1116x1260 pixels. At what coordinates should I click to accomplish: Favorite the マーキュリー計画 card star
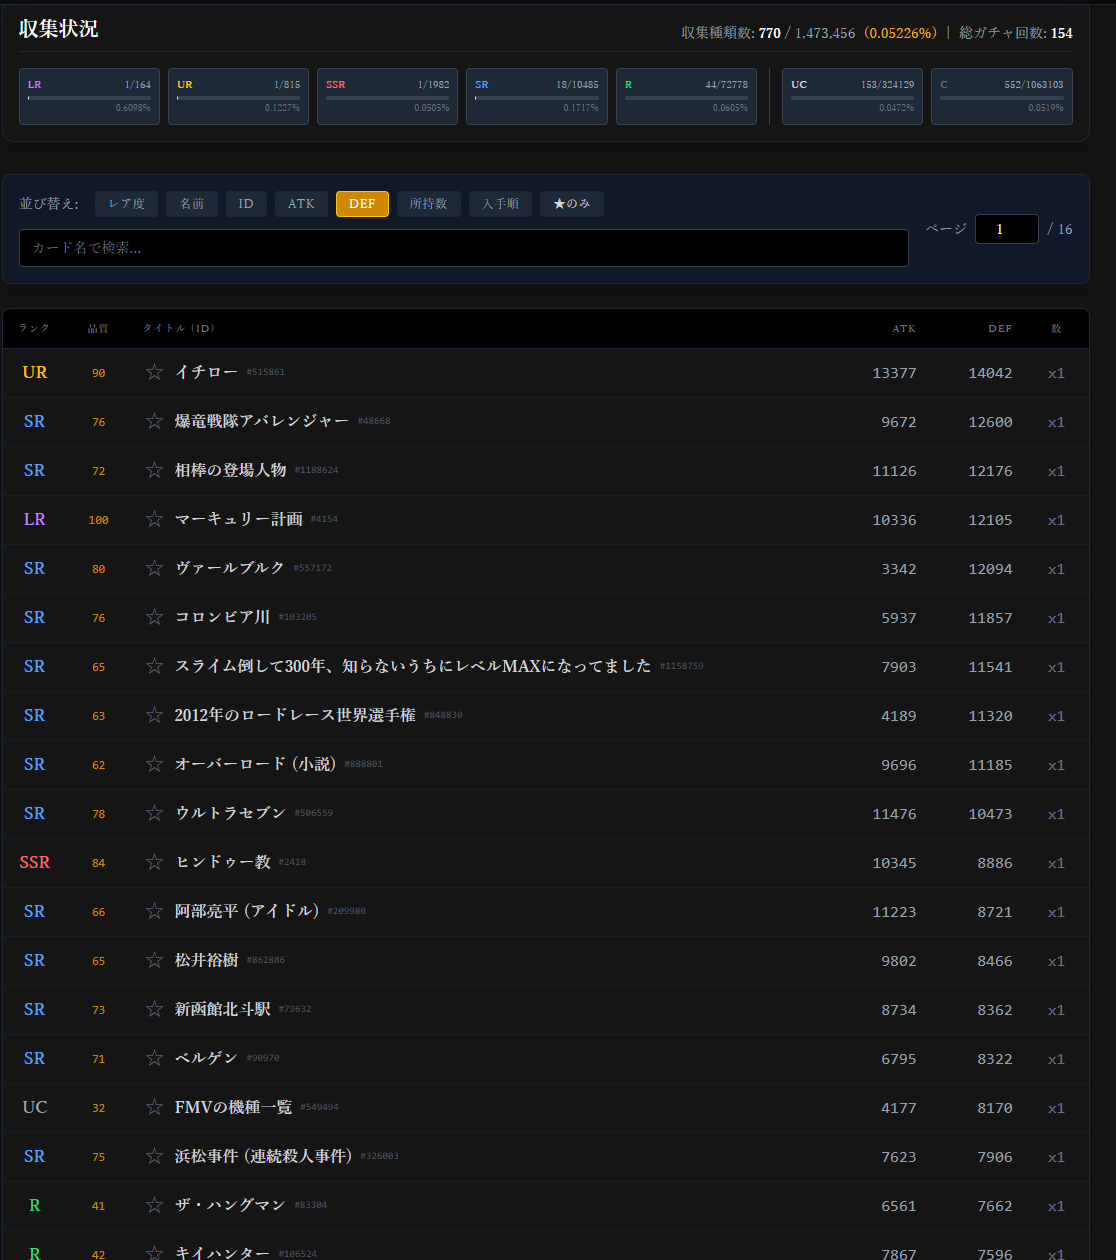tap(154, 519)
